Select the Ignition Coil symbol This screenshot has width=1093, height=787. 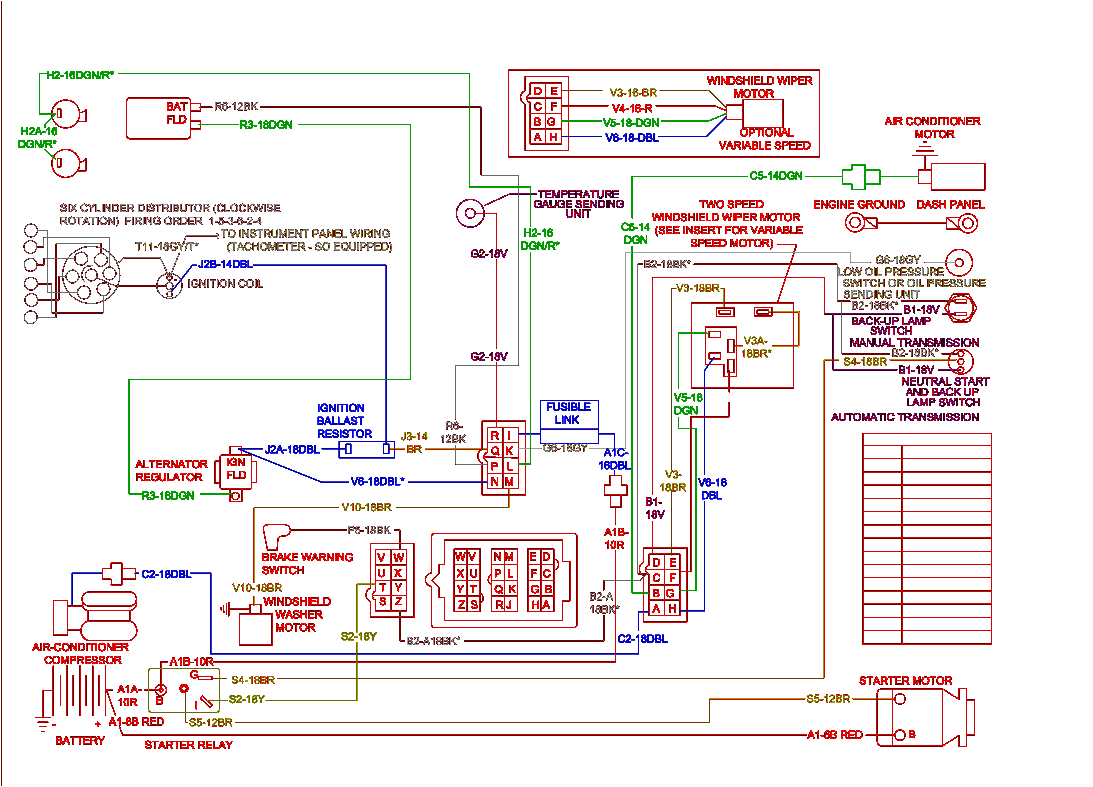pos(167,285)
